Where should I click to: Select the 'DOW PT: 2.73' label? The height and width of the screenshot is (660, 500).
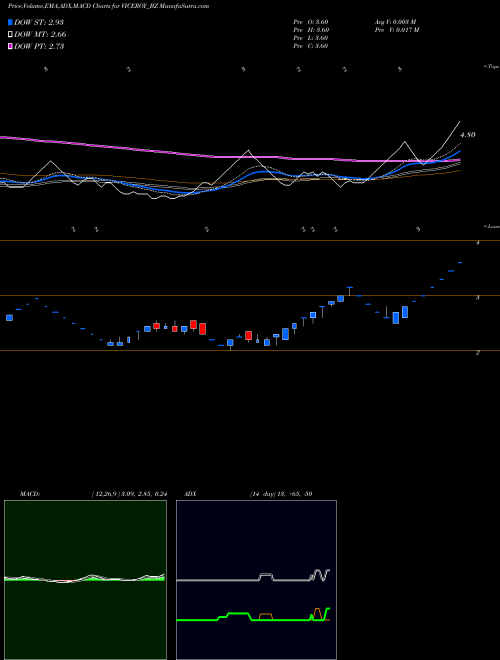(39, 46)
